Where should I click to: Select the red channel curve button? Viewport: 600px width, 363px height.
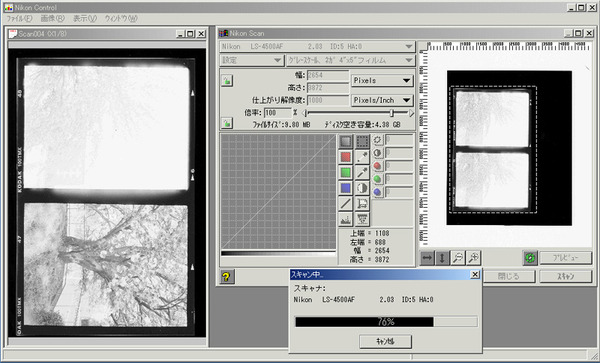tap(346, 157)
